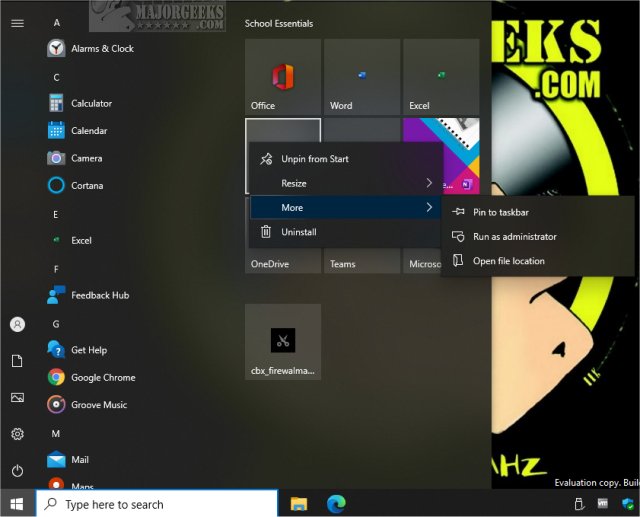Click the Windows Start button
Viewport: 640px width, 517px height.
click(x=17, y=504)
